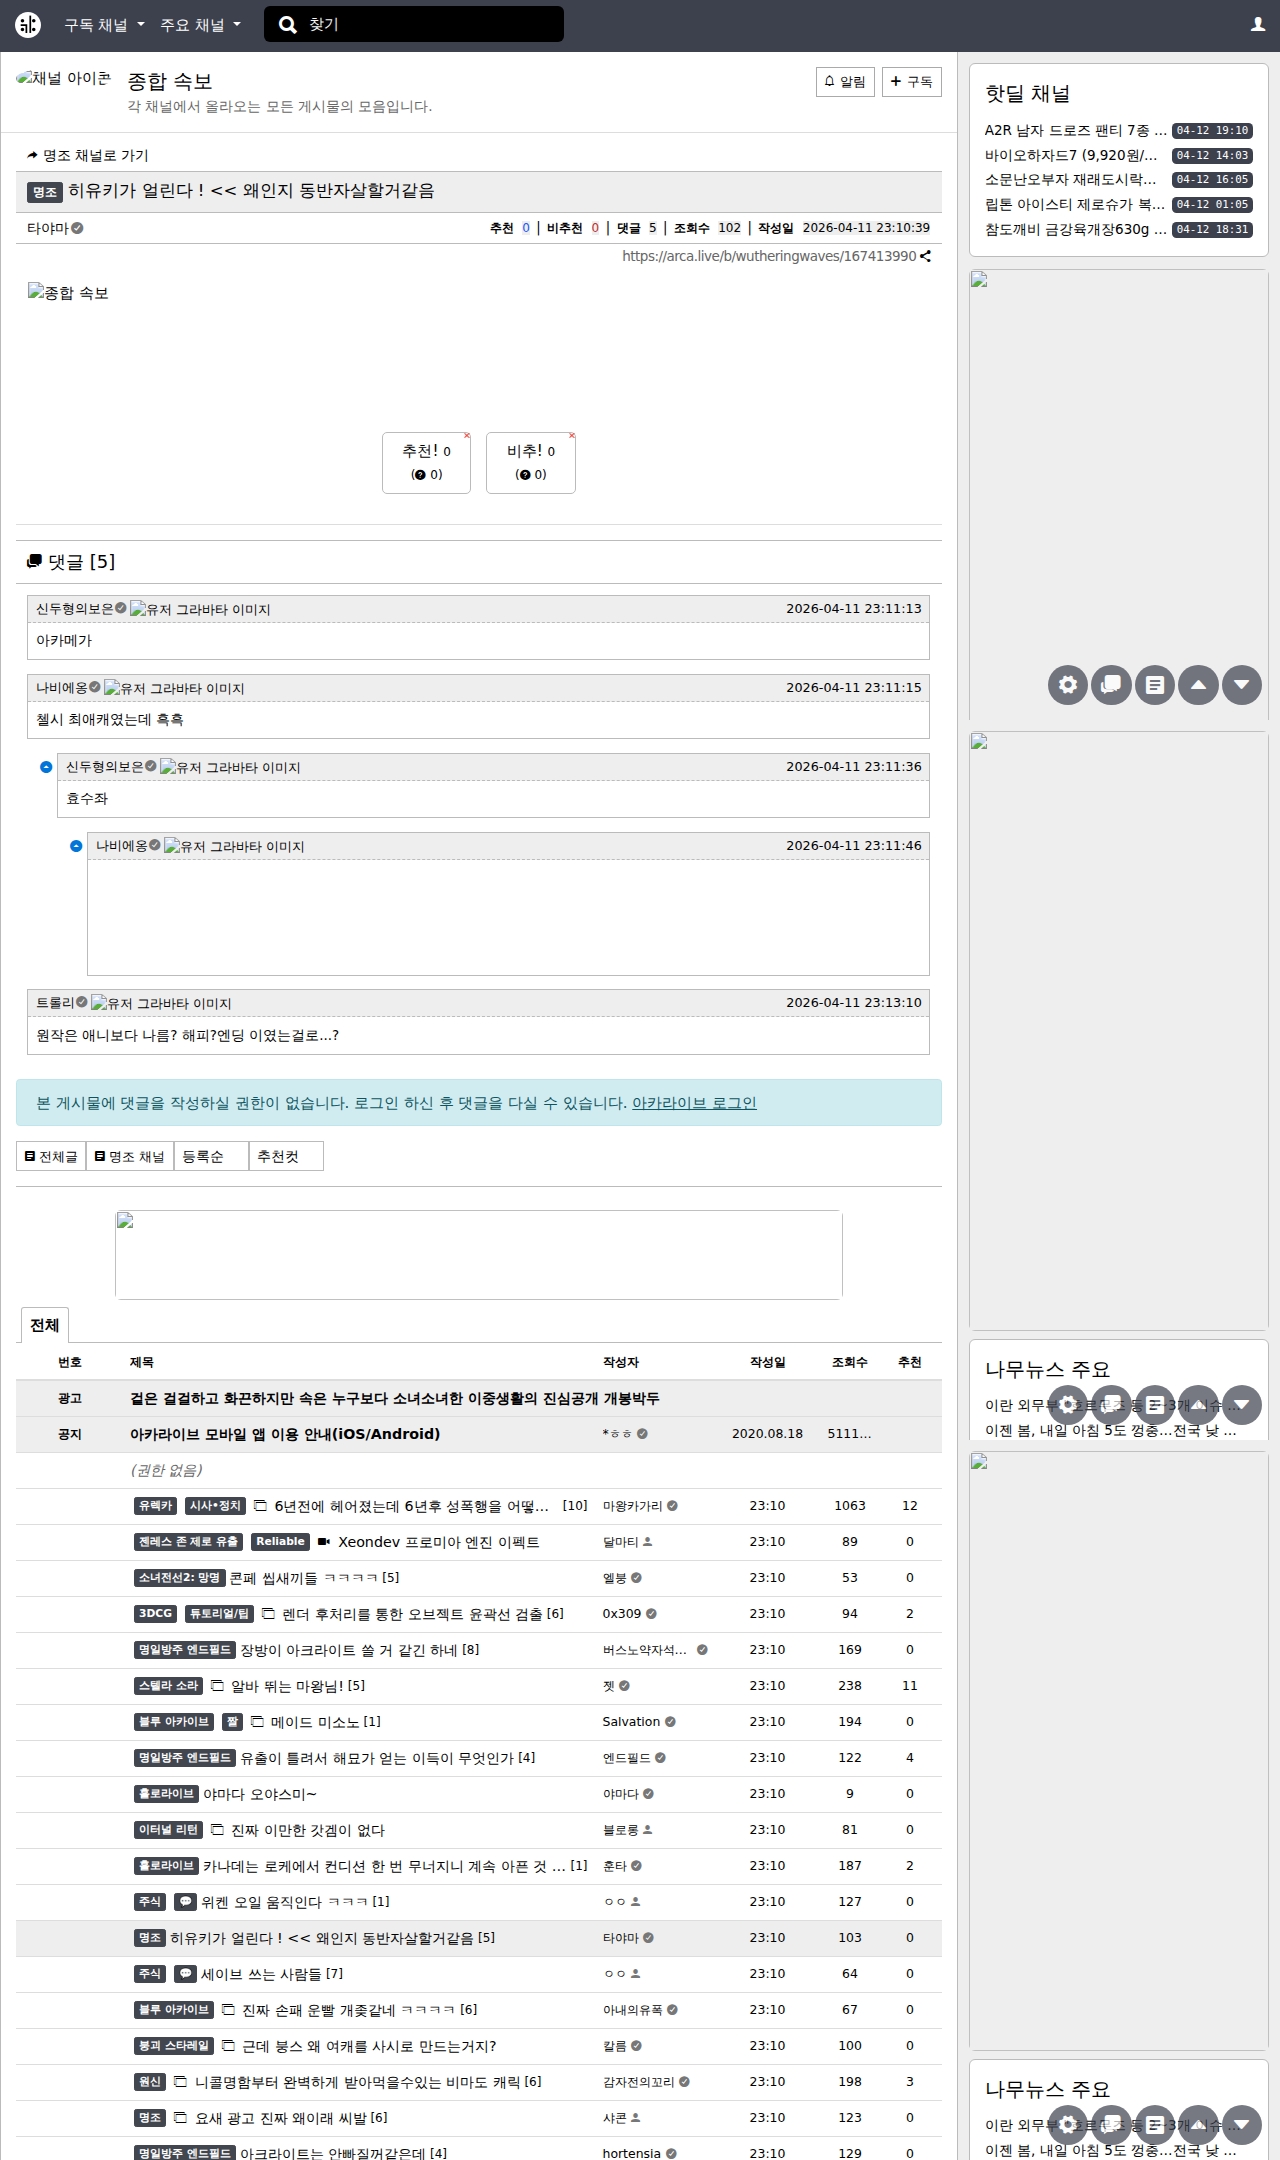The height and width of the screenshot is (2160, 1280).
Task: Open the 아카라이브 로그인 link
Action: [x=694, y=1103]
